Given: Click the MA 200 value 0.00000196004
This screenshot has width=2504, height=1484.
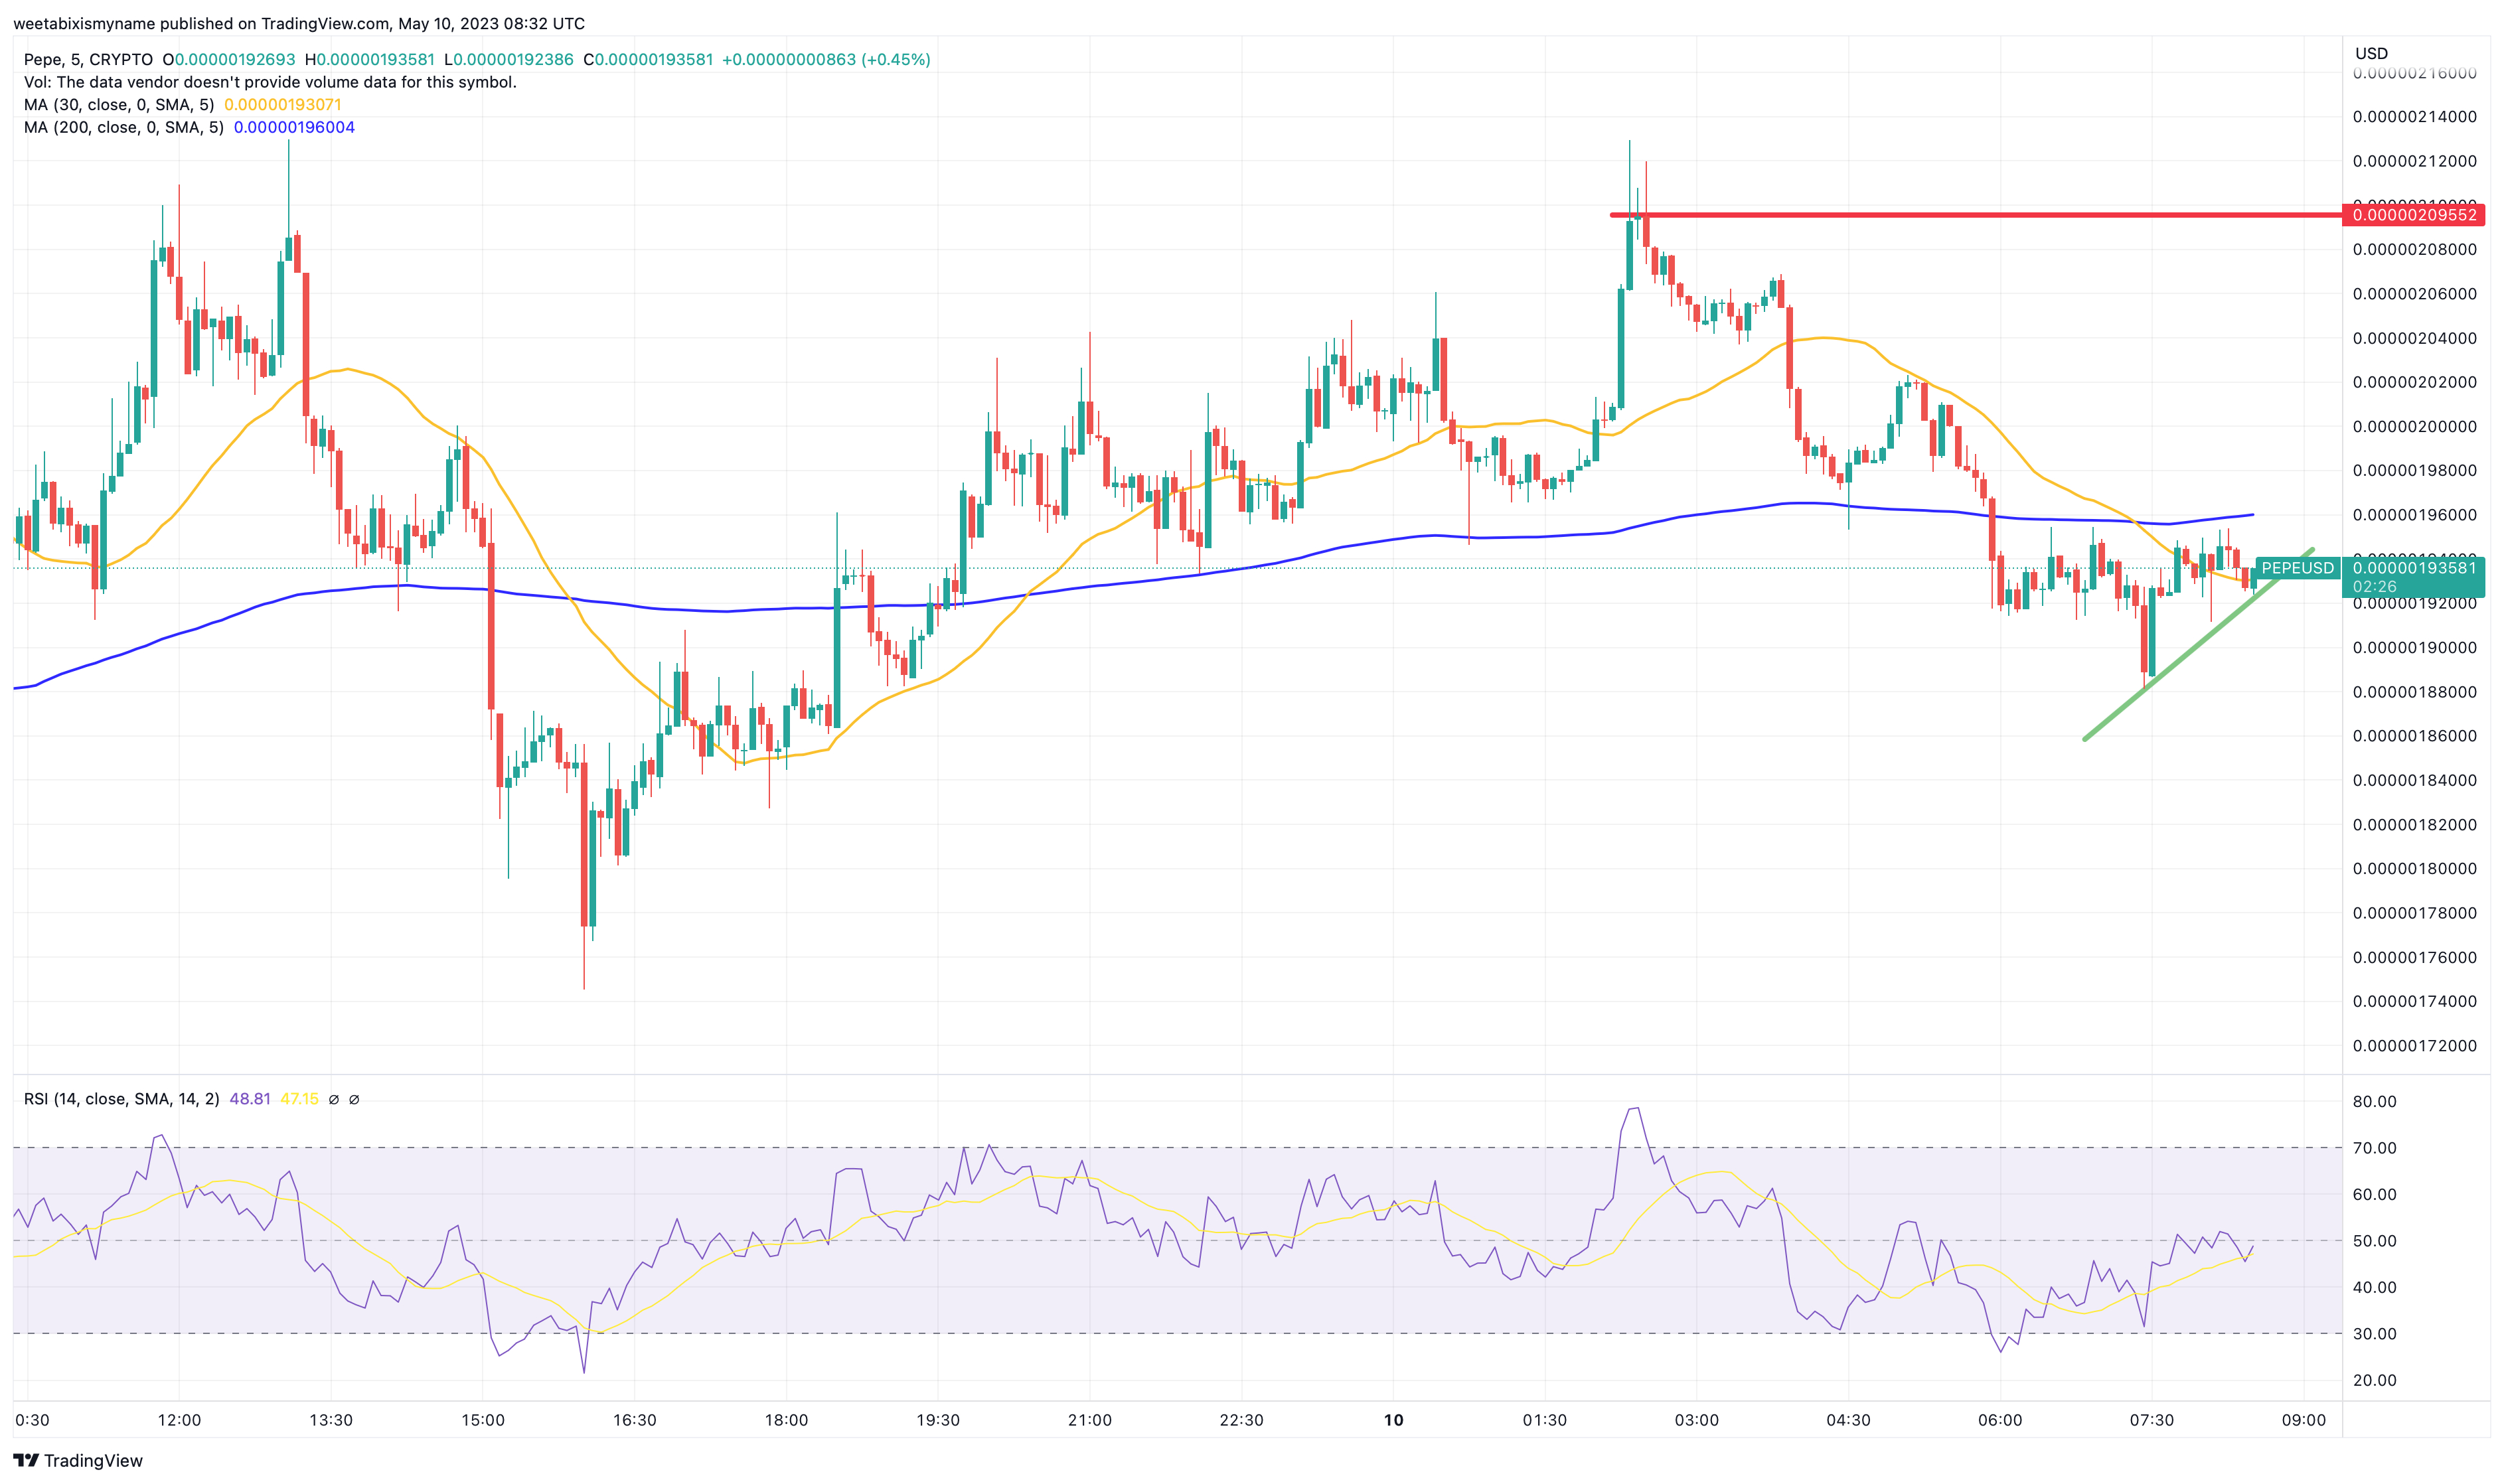Looking at the screenshot, I should coord(294,127).
